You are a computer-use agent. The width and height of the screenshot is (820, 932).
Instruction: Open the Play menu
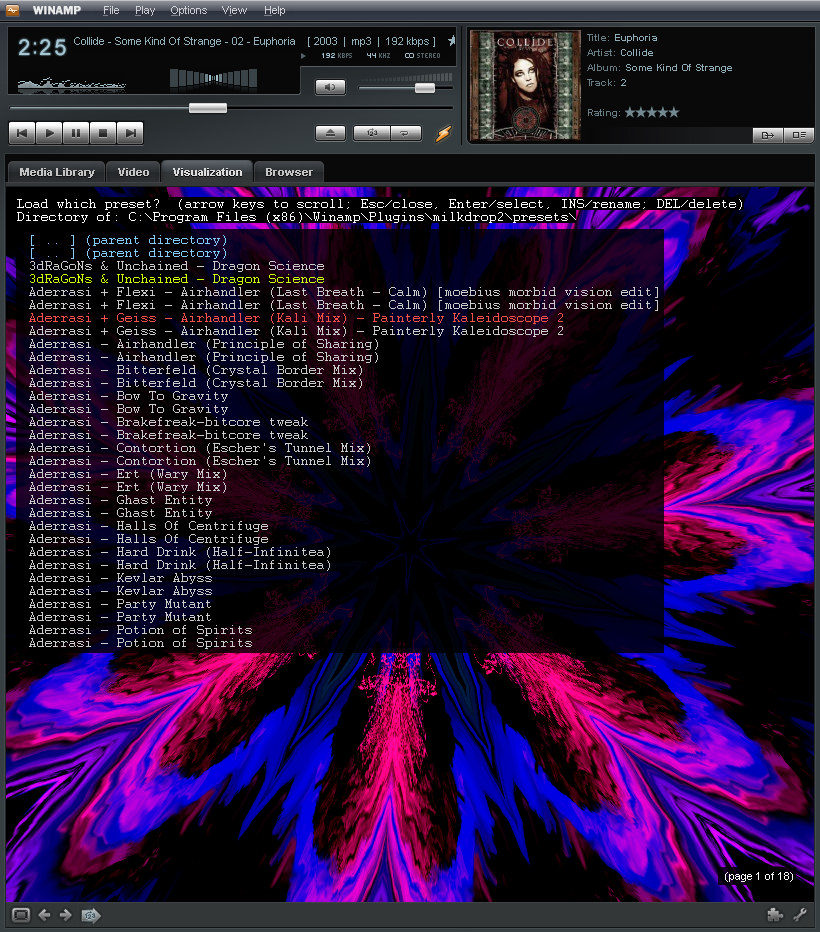pos(144,10)
